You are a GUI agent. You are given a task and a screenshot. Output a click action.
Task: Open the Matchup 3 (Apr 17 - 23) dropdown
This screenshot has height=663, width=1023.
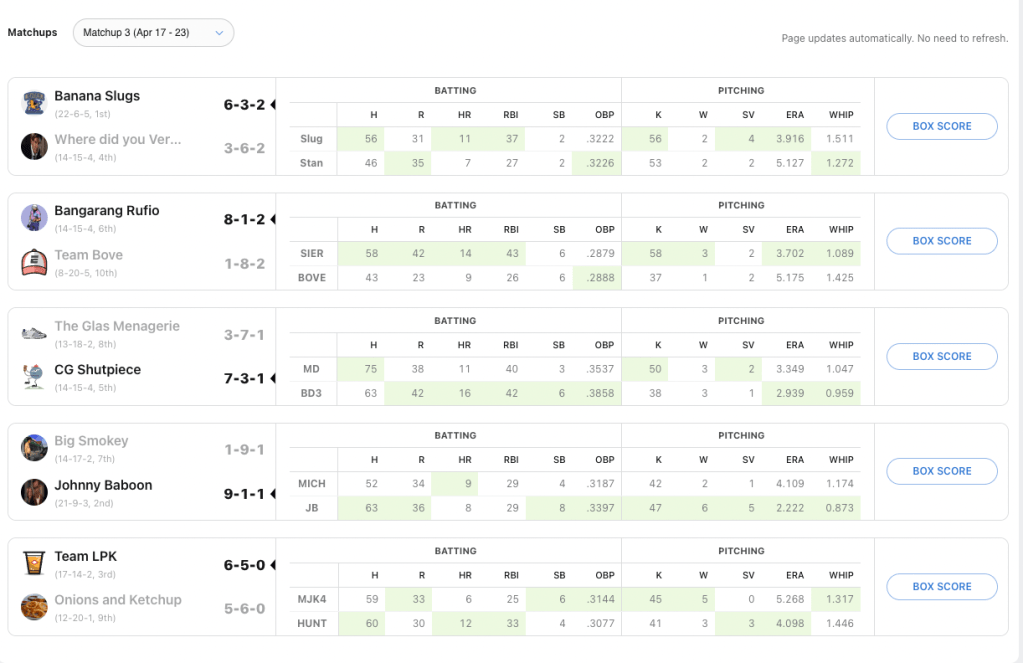coord(152,33)
